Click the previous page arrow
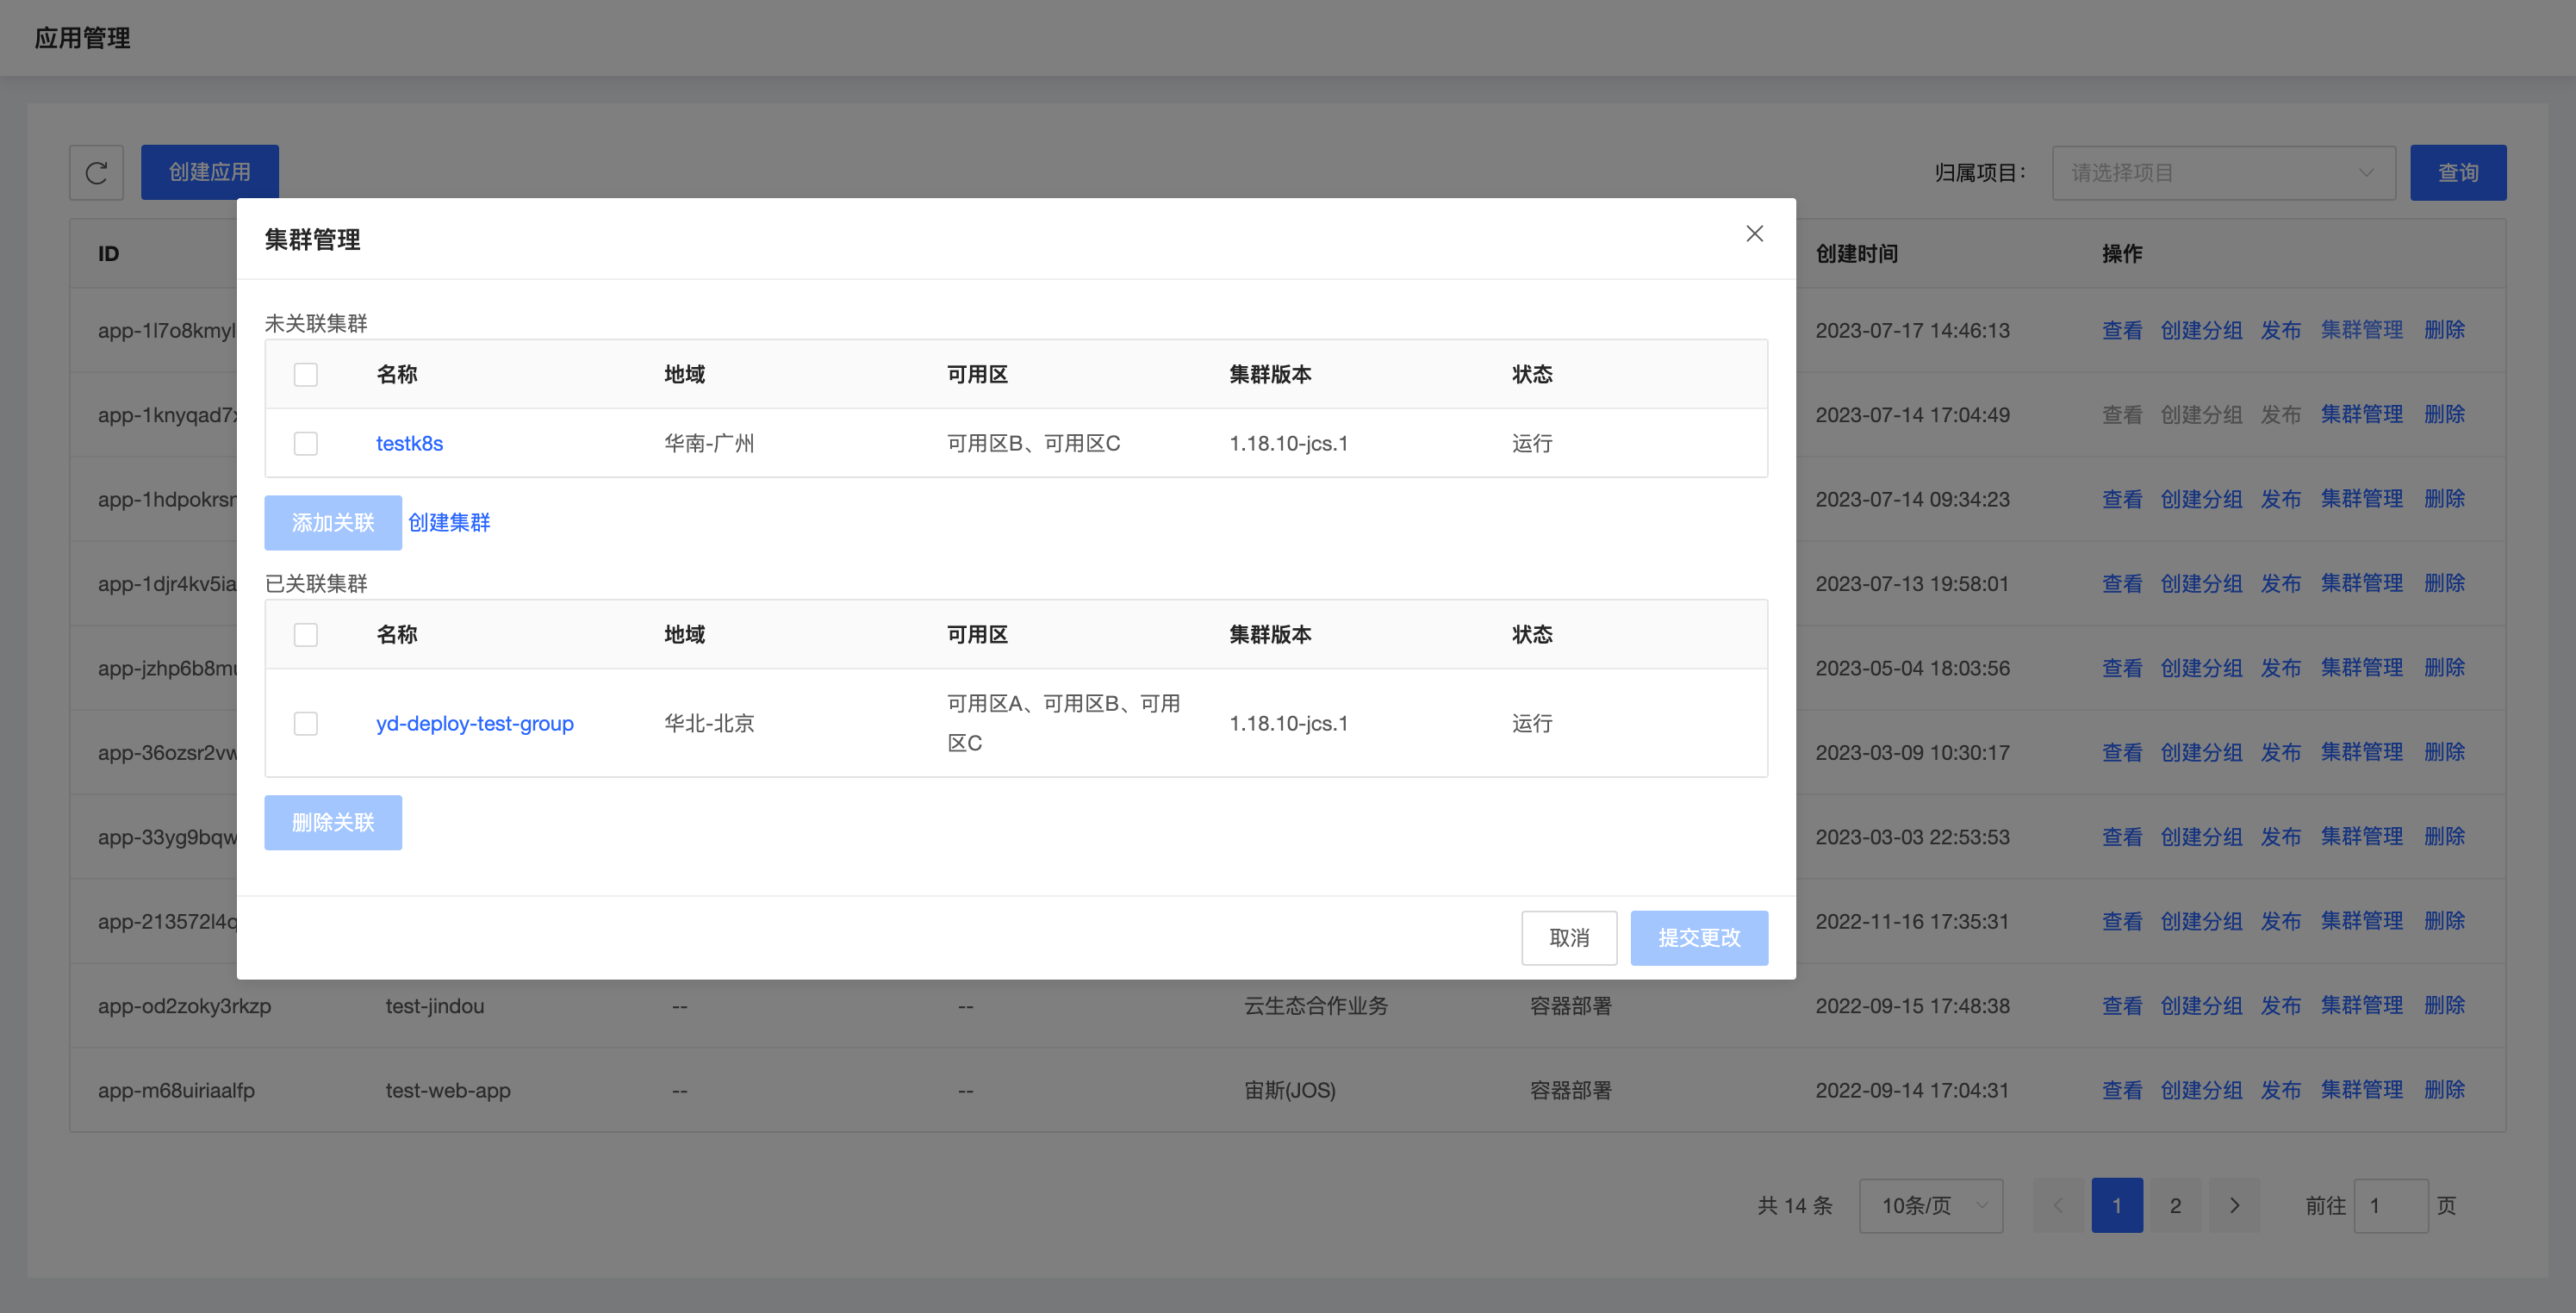Image resolution: width=2576 pixels, height=1313 pixels. point(2057,1205)
